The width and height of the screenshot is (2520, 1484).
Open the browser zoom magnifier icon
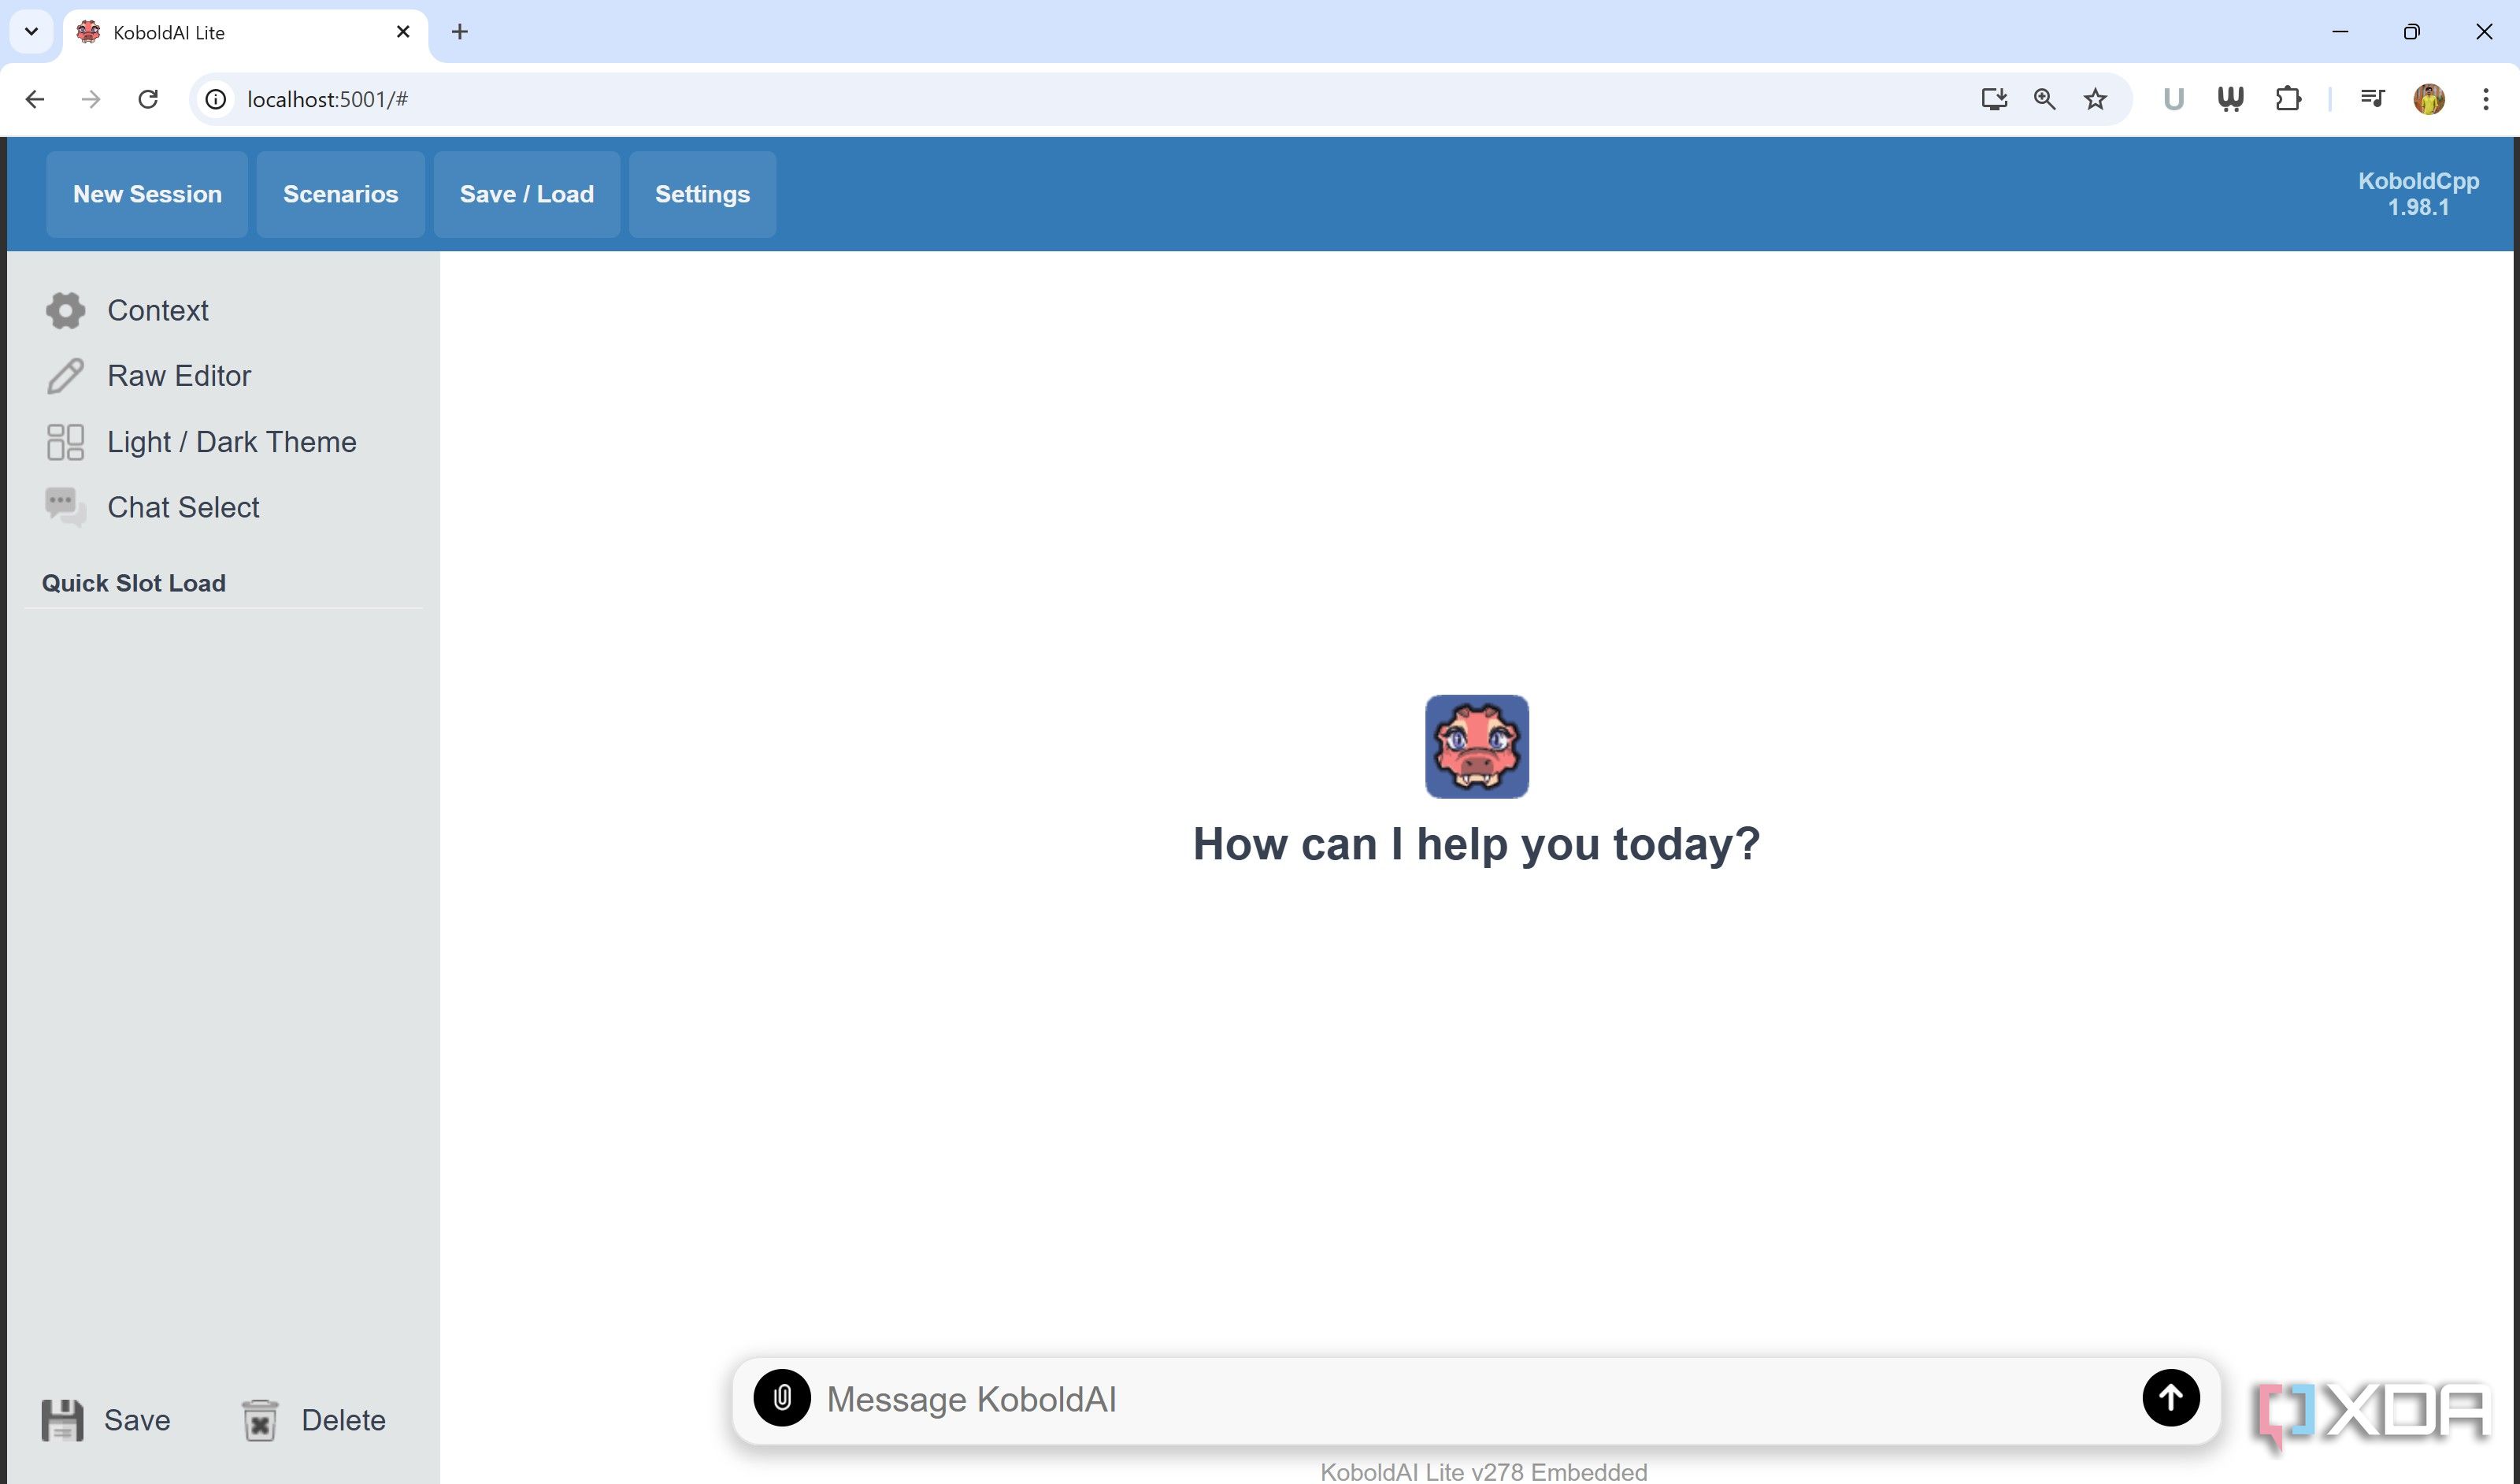pyautogui.click(x=2045, y=99)
